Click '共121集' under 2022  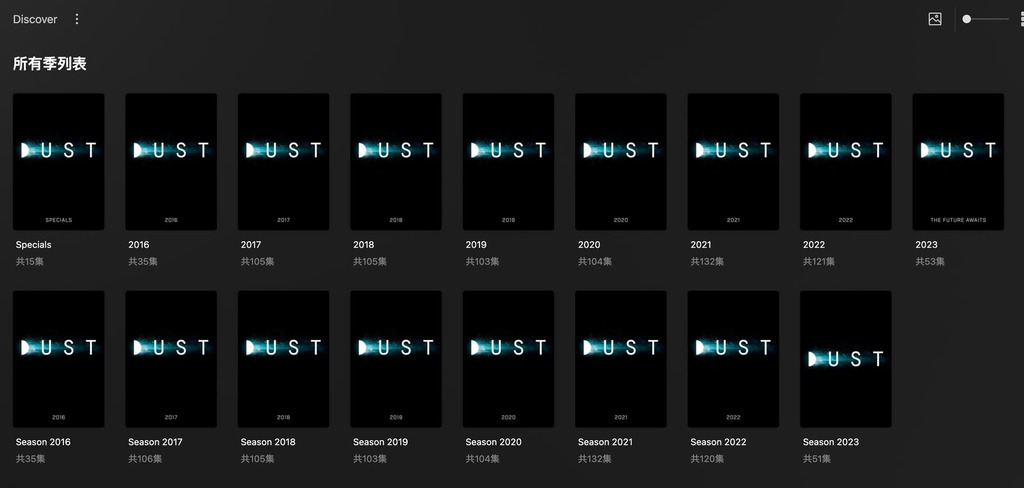click(819, 262)
